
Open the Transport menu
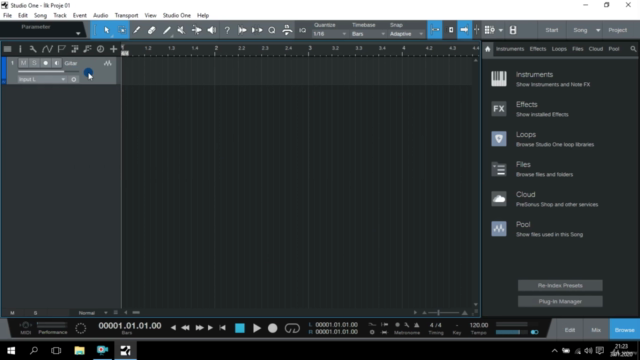click(x=126, y=16)
